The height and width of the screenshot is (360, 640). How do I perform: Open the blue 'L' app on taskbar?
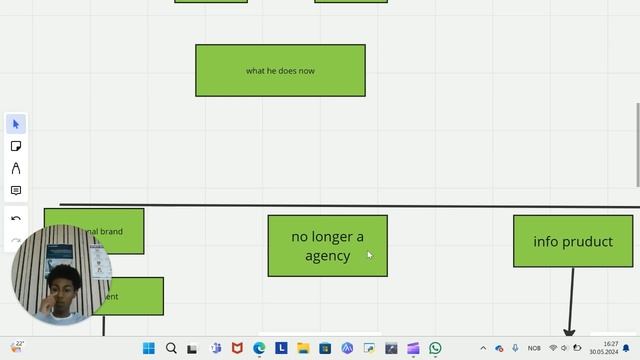[x=281, y=348]
